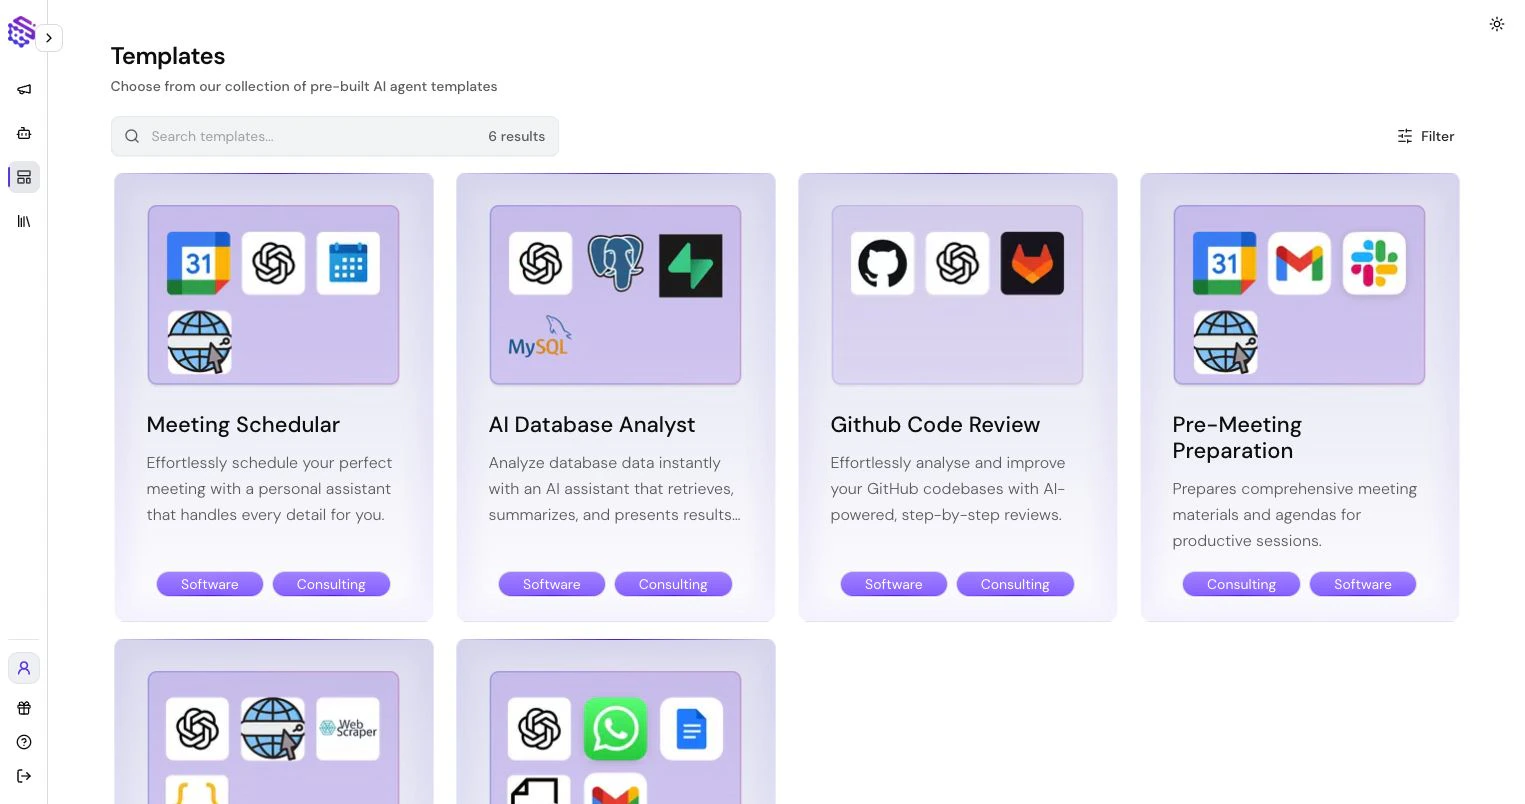
Task: Click the app logo in the sidebar
Action: pyautogui.click(x=21, y=32)
